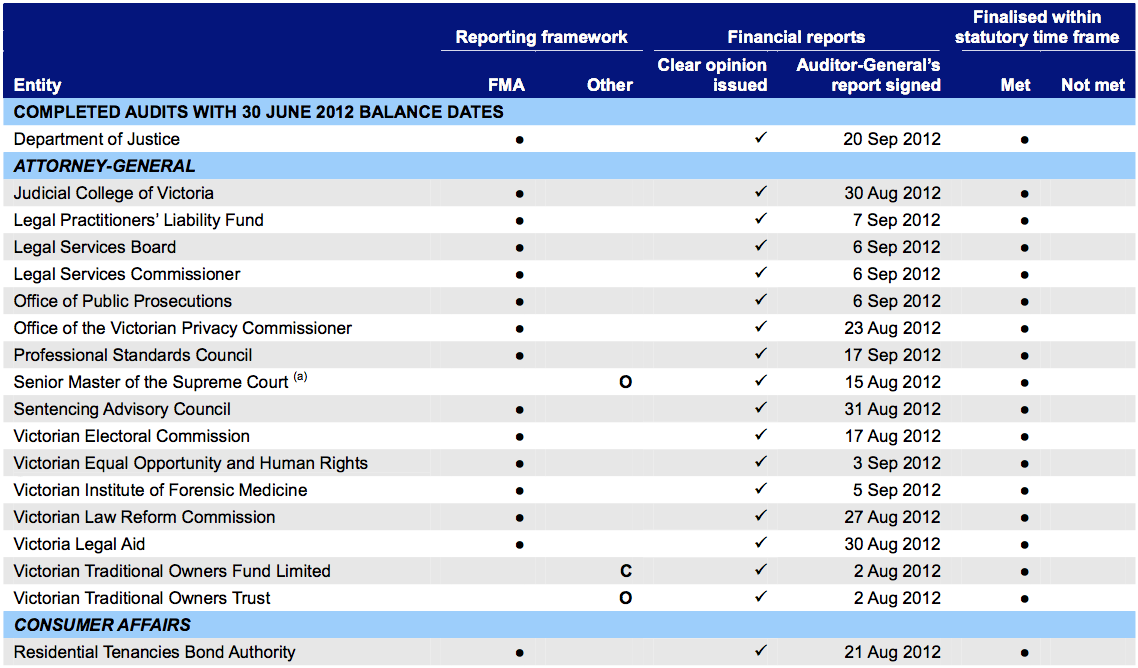Click the ATTORNEY-GENERAL section heading
The width and height of the screenshot is (1138, 668).
click(105, 166)
